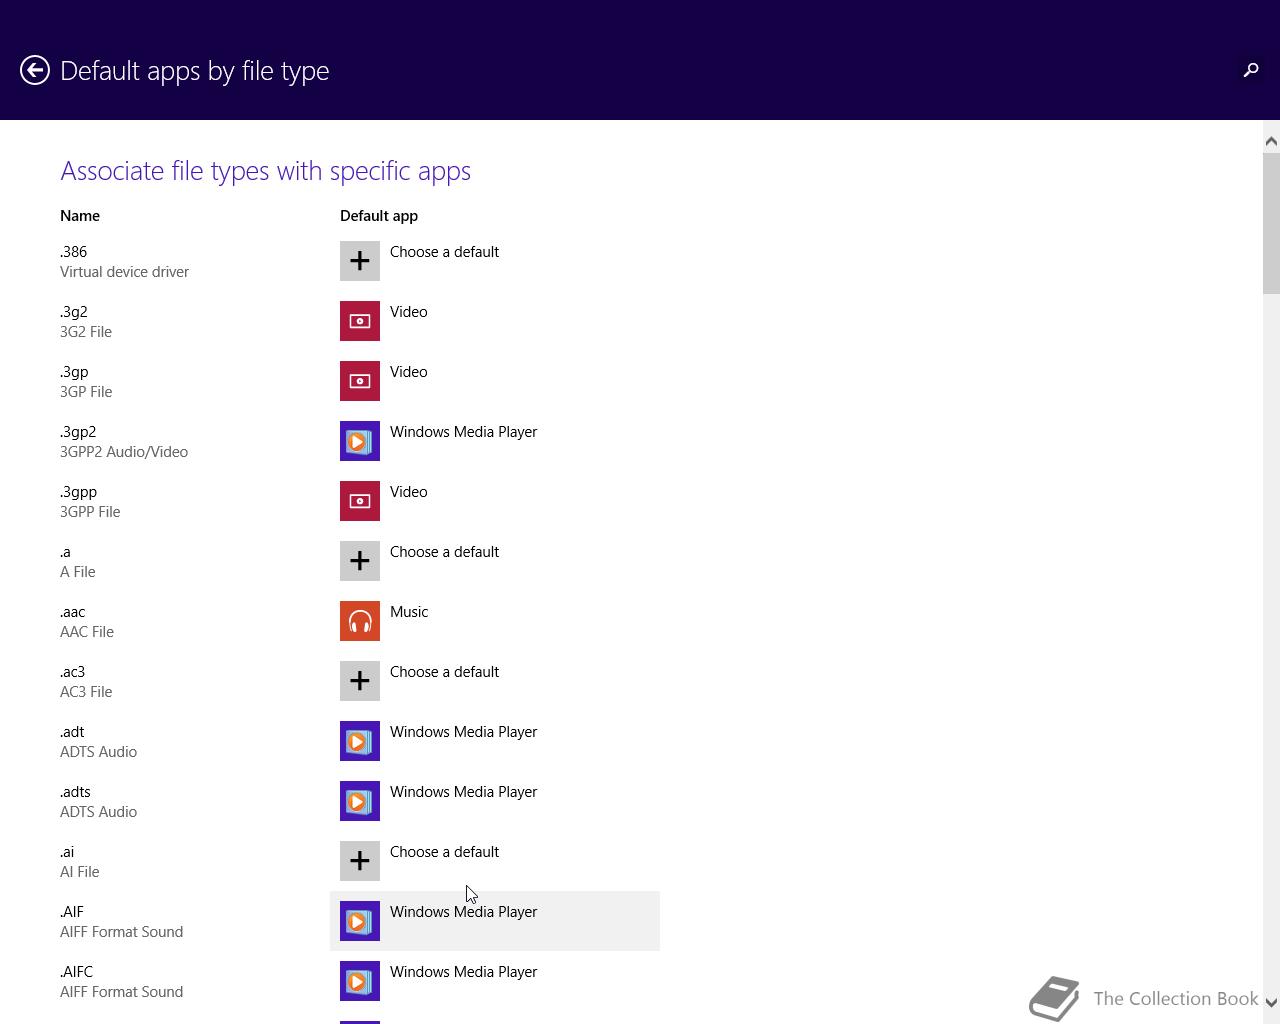
Task: Click Default apps by file type title
Action: click(x=195, y=71)
